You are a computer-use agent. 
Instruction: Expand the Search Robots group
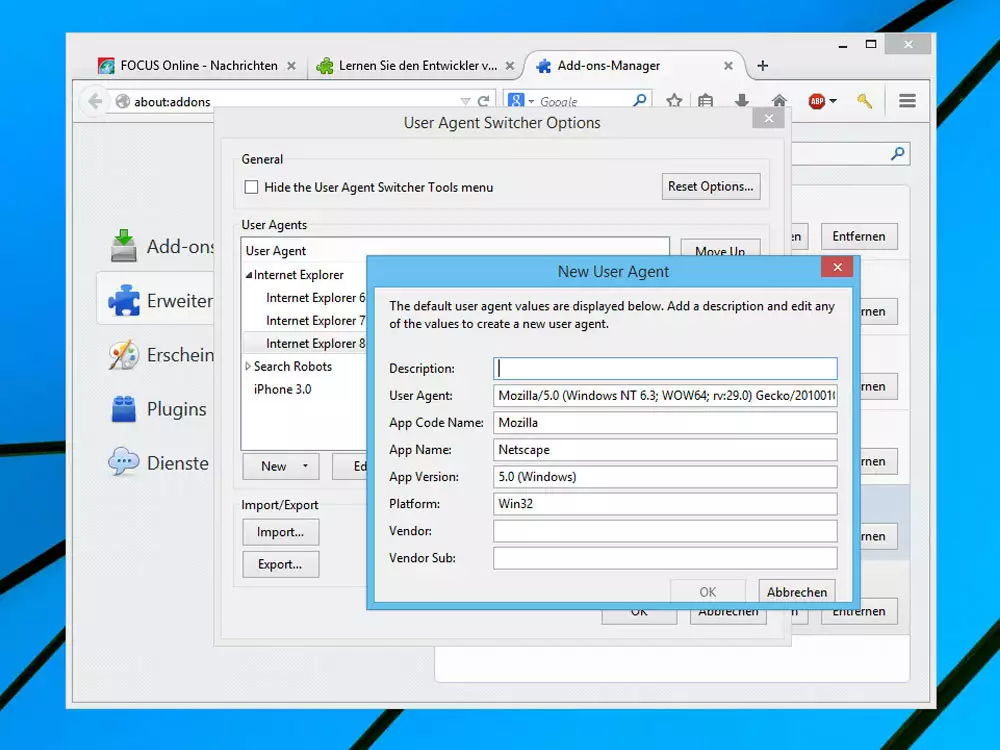pos(249,367)
